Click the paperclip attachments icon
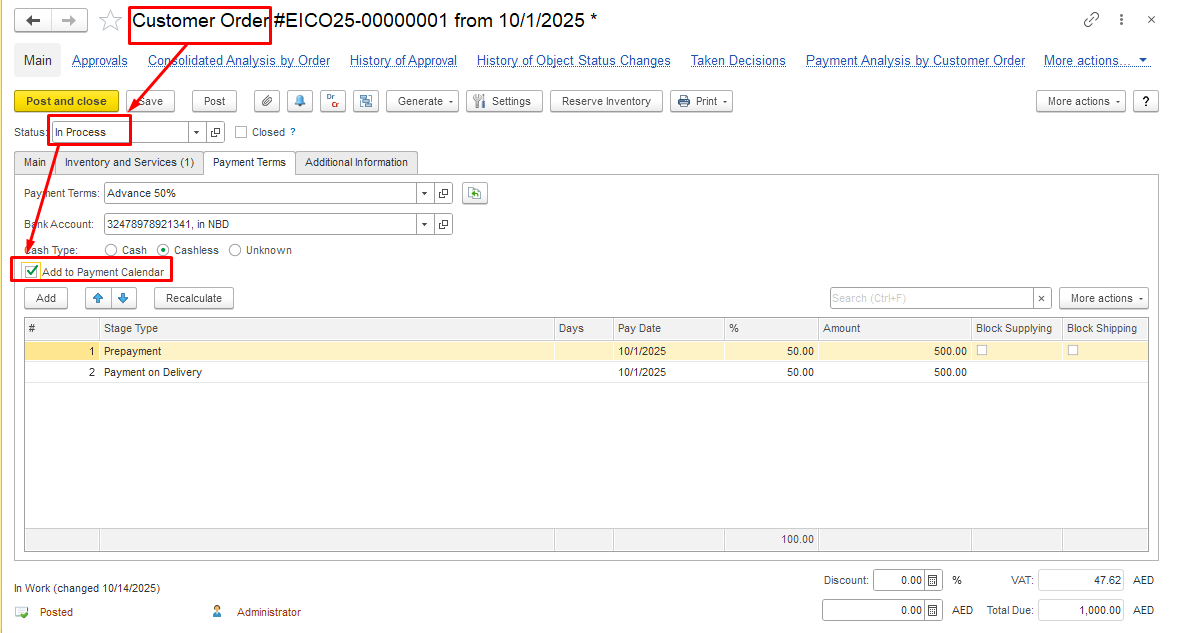Screen dimensions: 1178x633 click(x=267, y=101)
